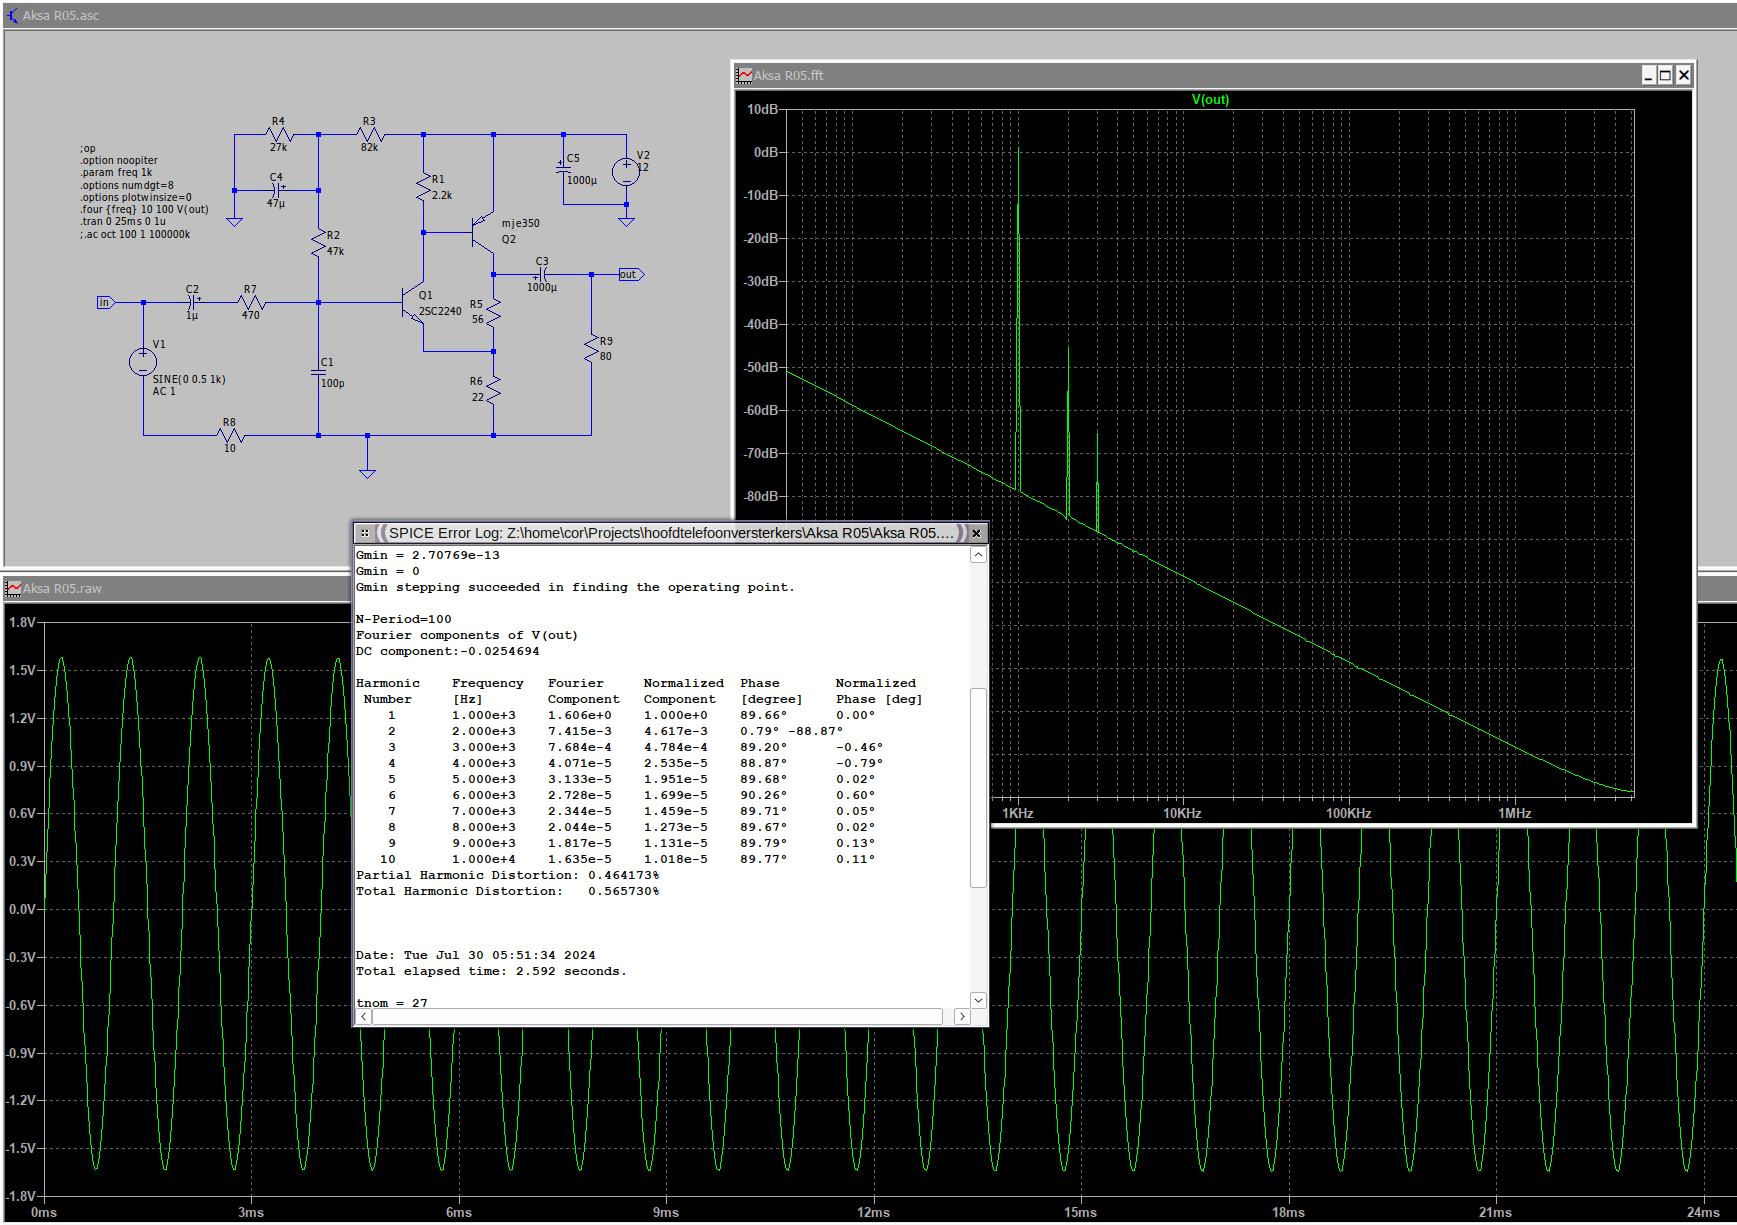Click the error log horizontal scrollbar track
1737x1225 pixels.
click(x=657, y=1016)
